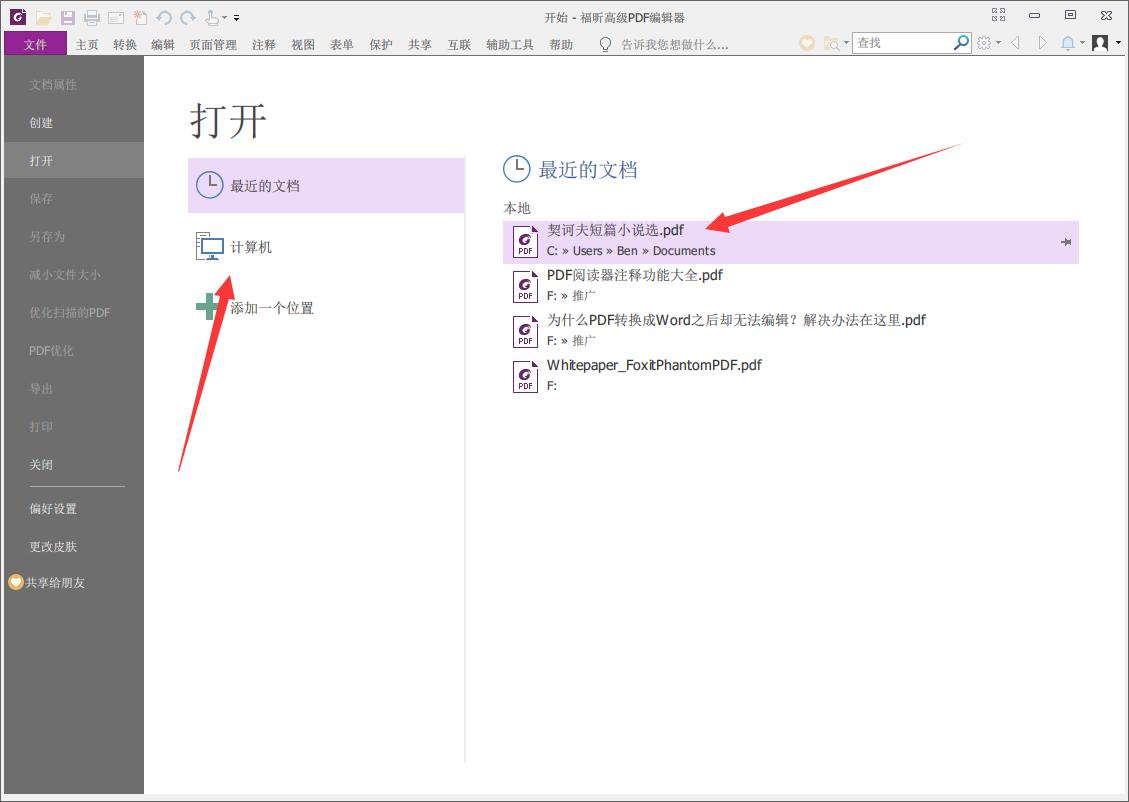Open 偏好设置 from the sidebar
Image resolution: width=1129 pixels, height=802 pixels.
click(53, 508)
